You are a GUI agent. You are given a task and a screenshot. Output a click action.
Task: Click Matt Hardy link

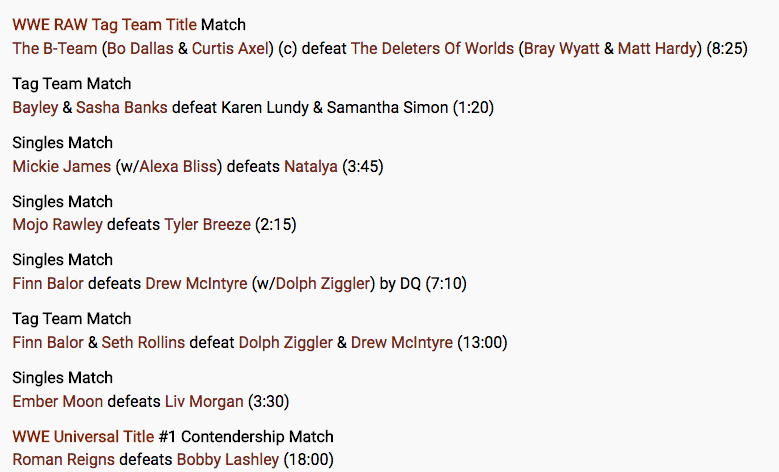(x=657, y=49)
